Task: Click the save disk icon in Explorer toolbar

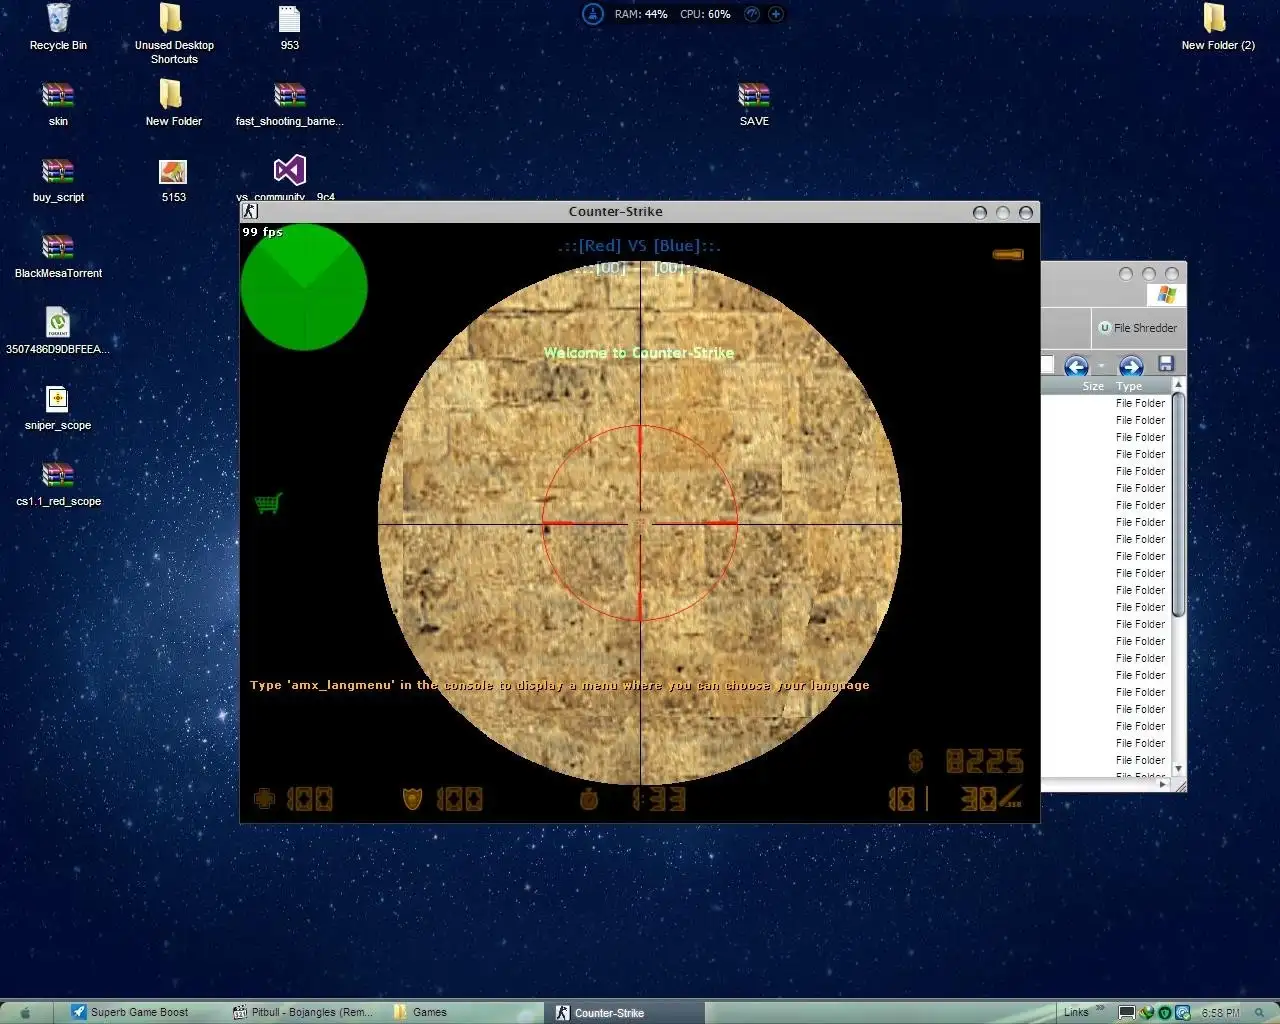Action: (1165, 365)
